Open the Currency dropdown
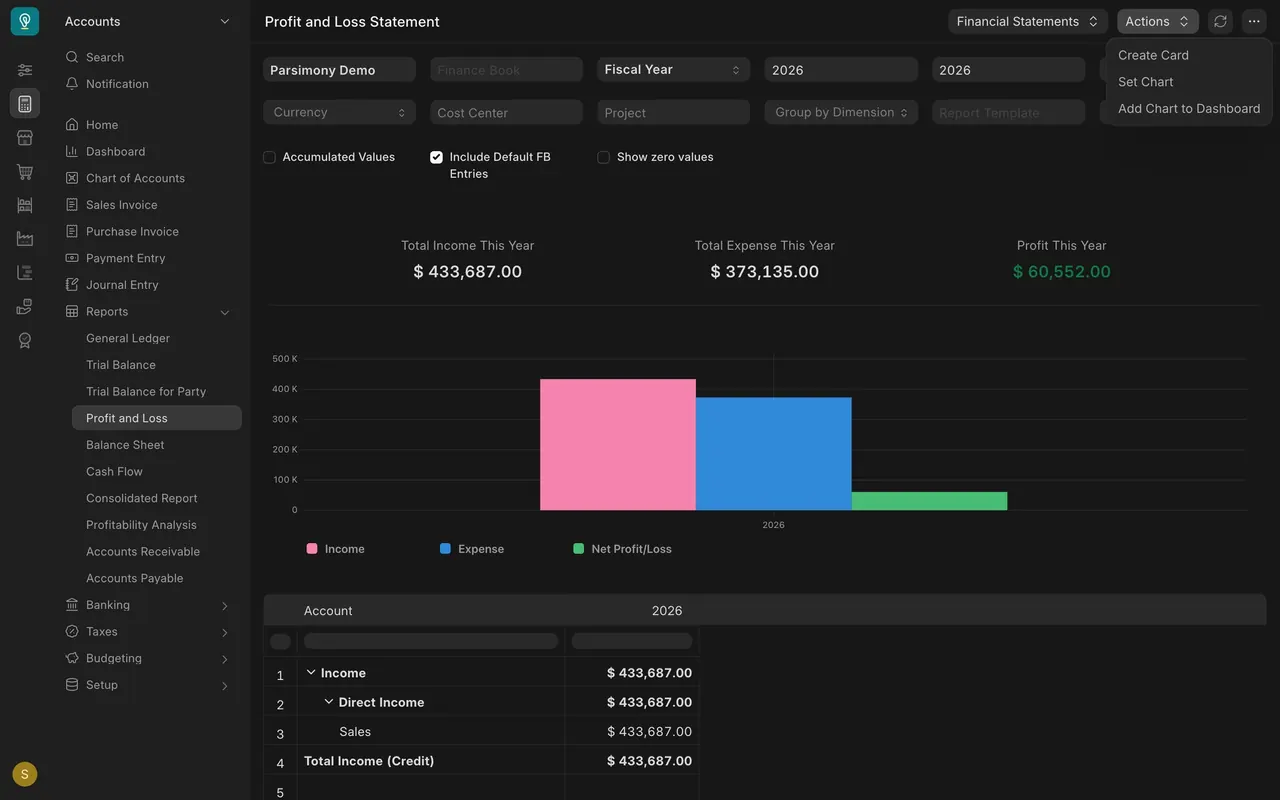The image size is (1280, 800). 340,112
